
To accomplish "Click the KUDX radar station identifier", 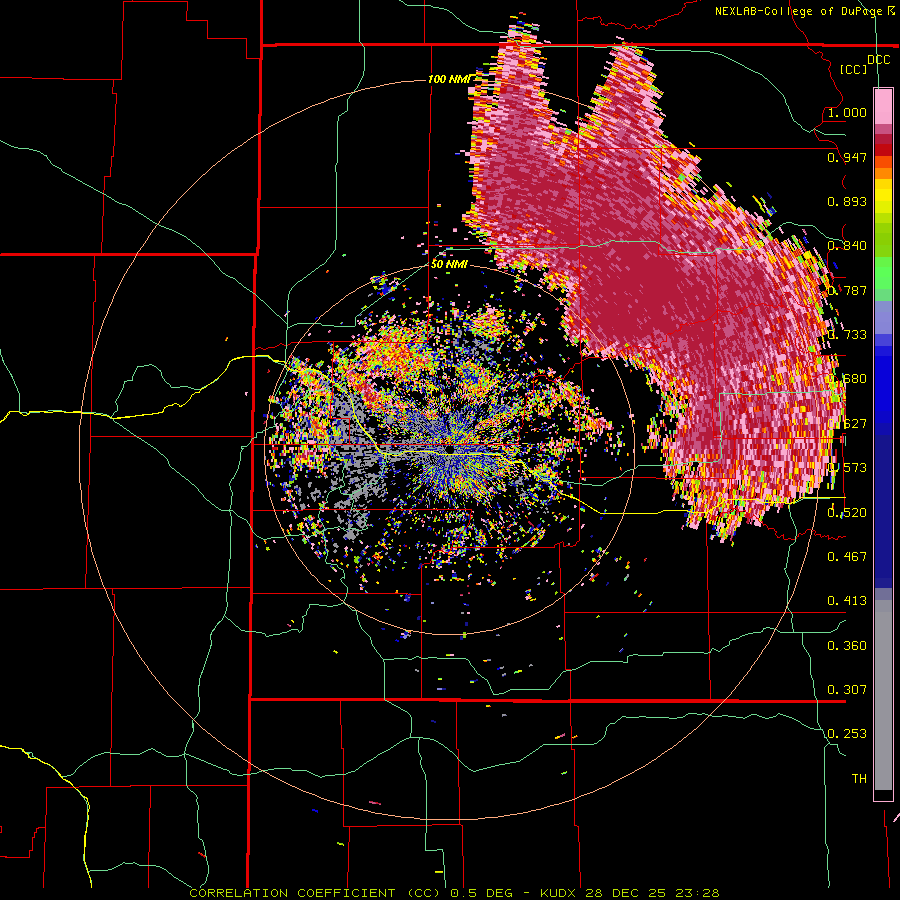I will pos(559,893).
